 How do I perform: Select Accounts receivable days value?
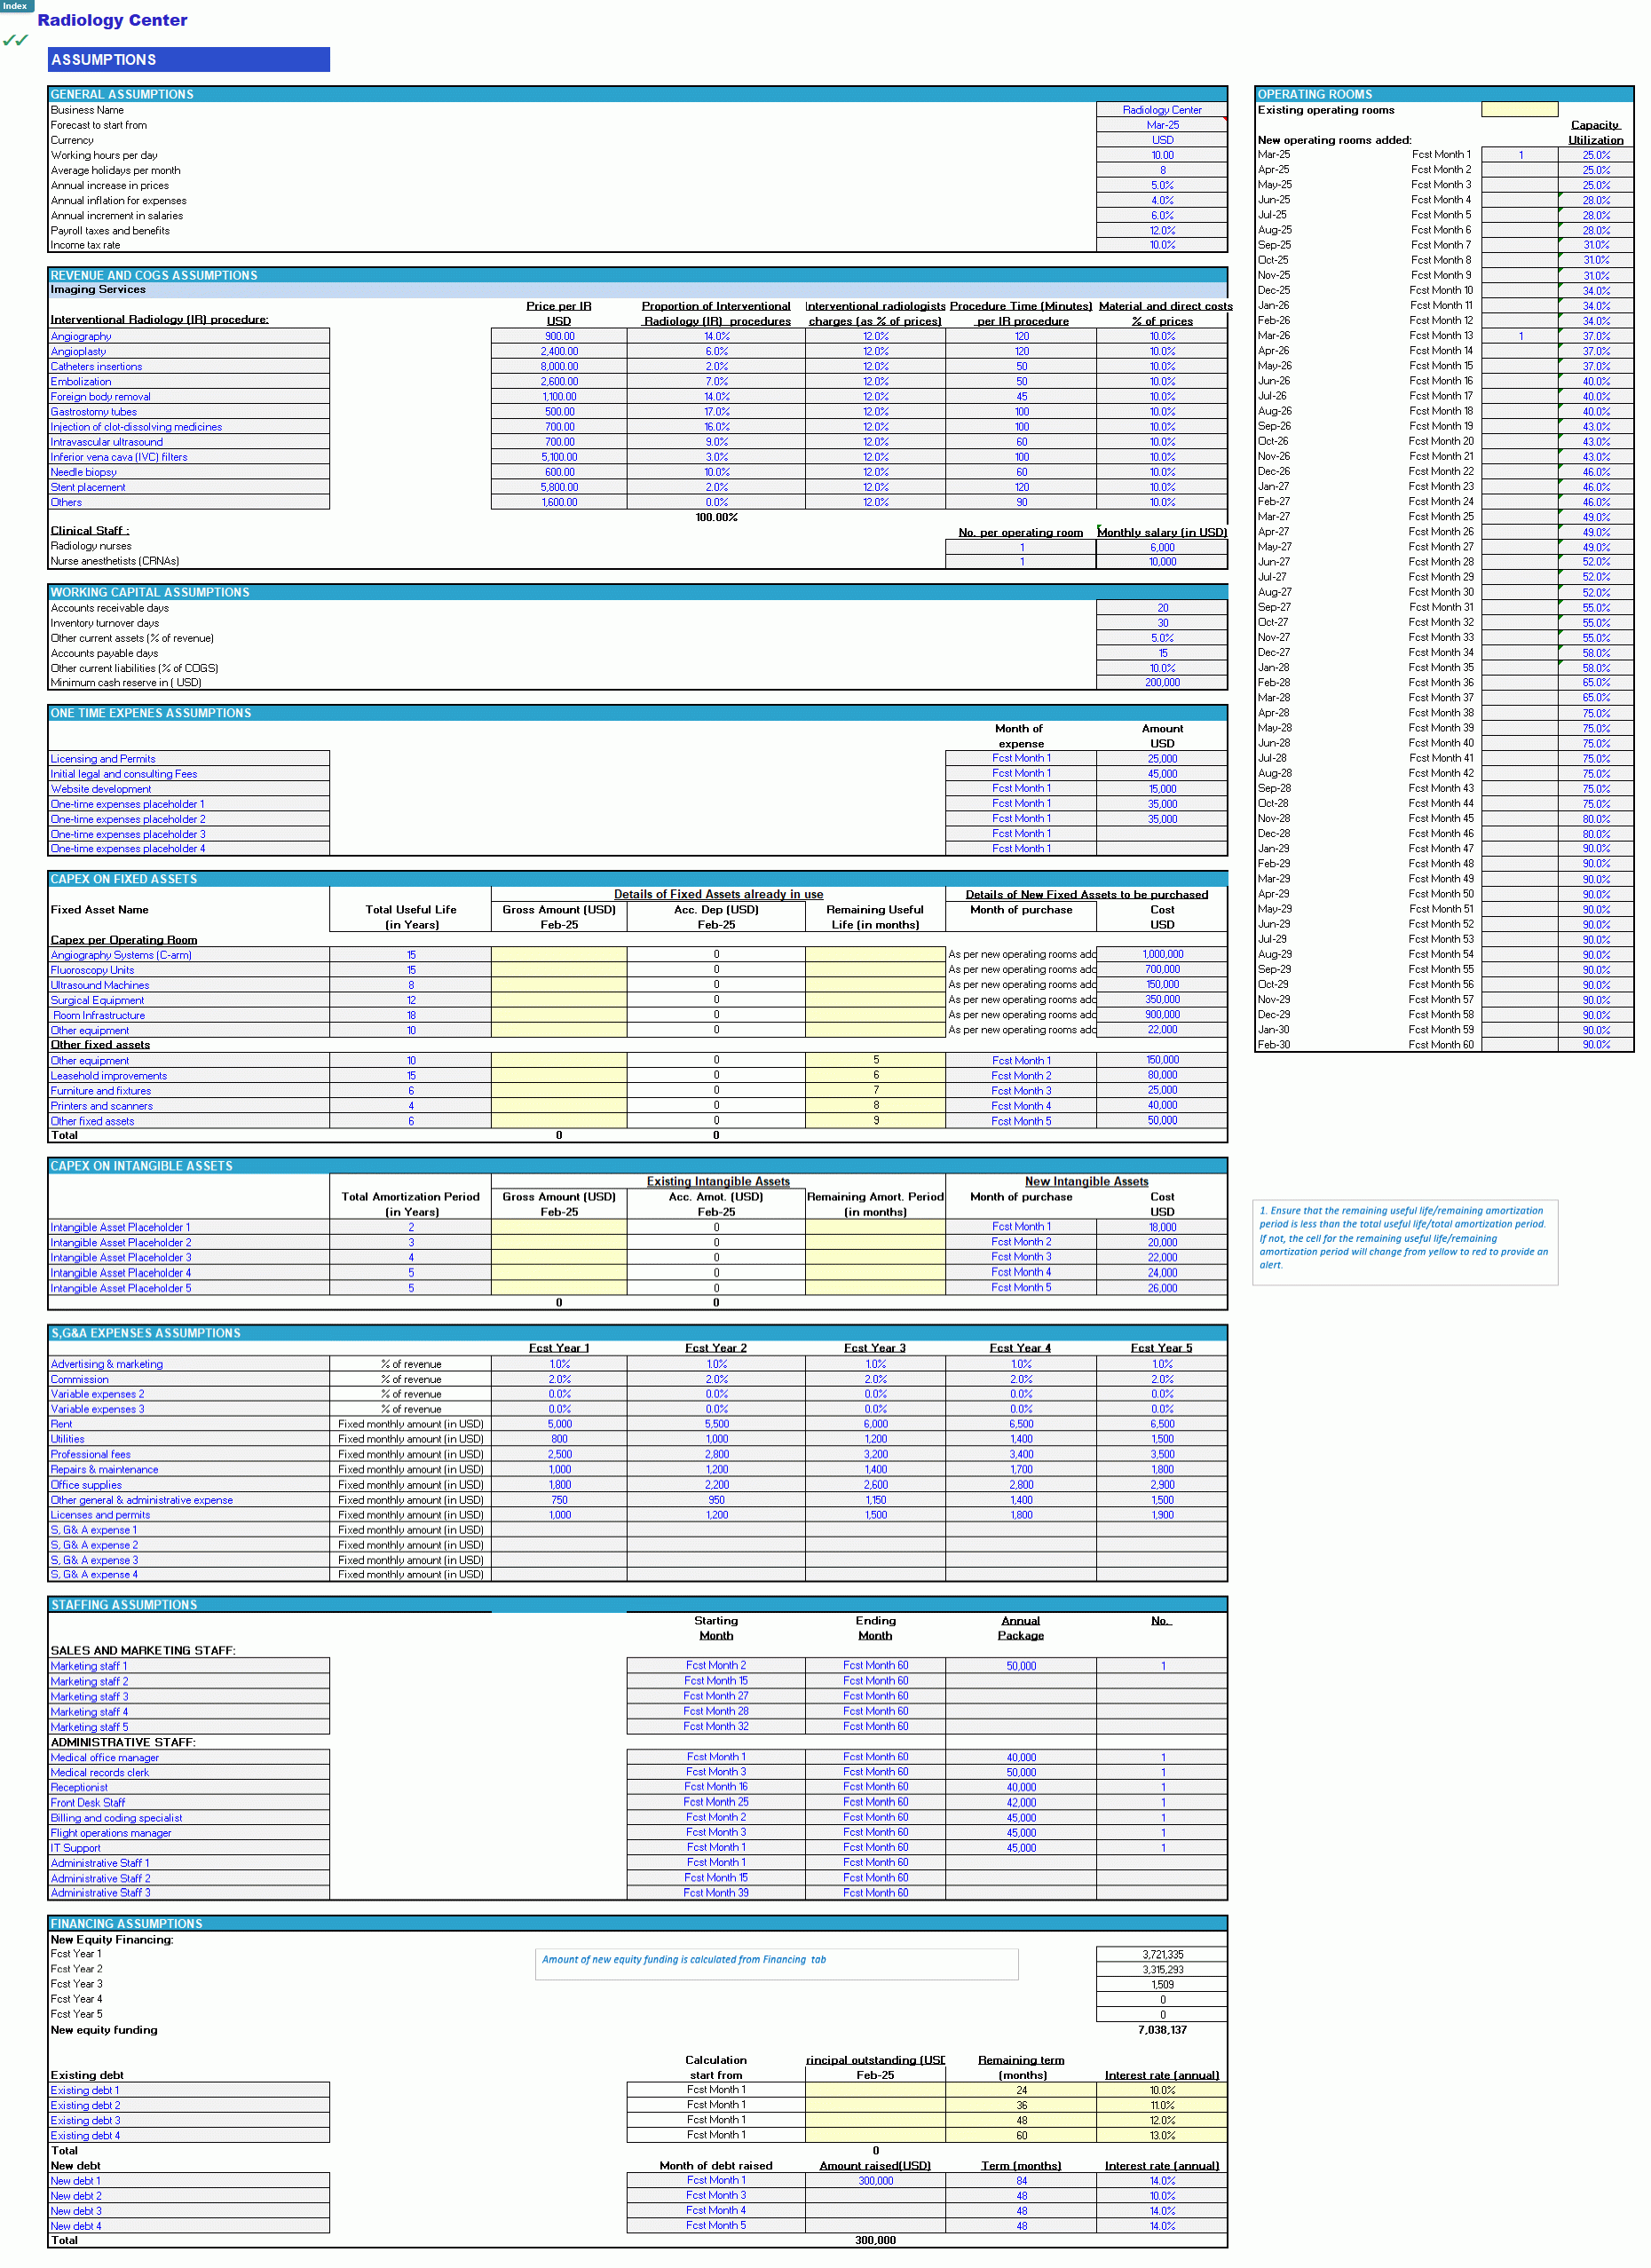click(x=1161, y=608)
